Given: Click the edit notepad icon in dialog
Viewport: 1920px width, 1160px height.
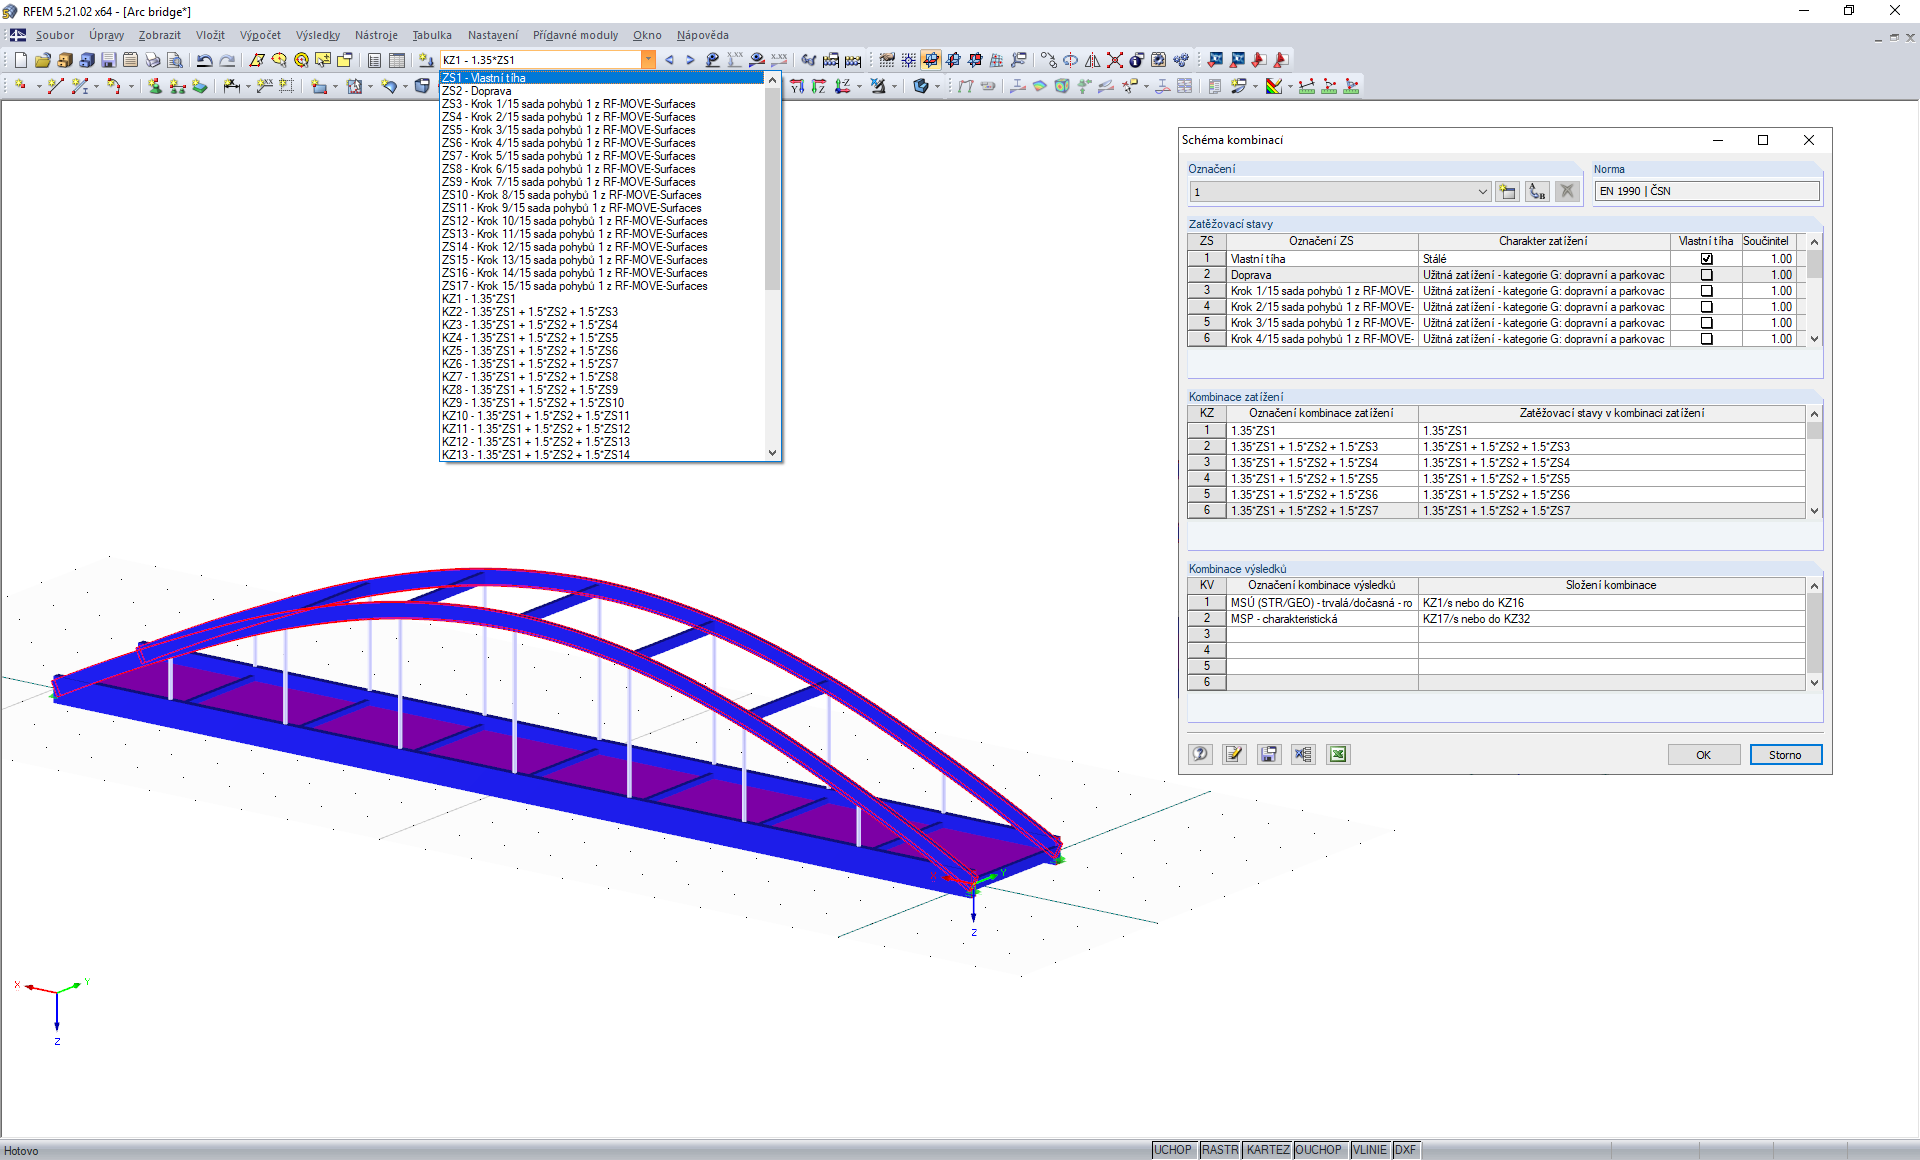Looking at the screenshot, I should click(1234, 755).
